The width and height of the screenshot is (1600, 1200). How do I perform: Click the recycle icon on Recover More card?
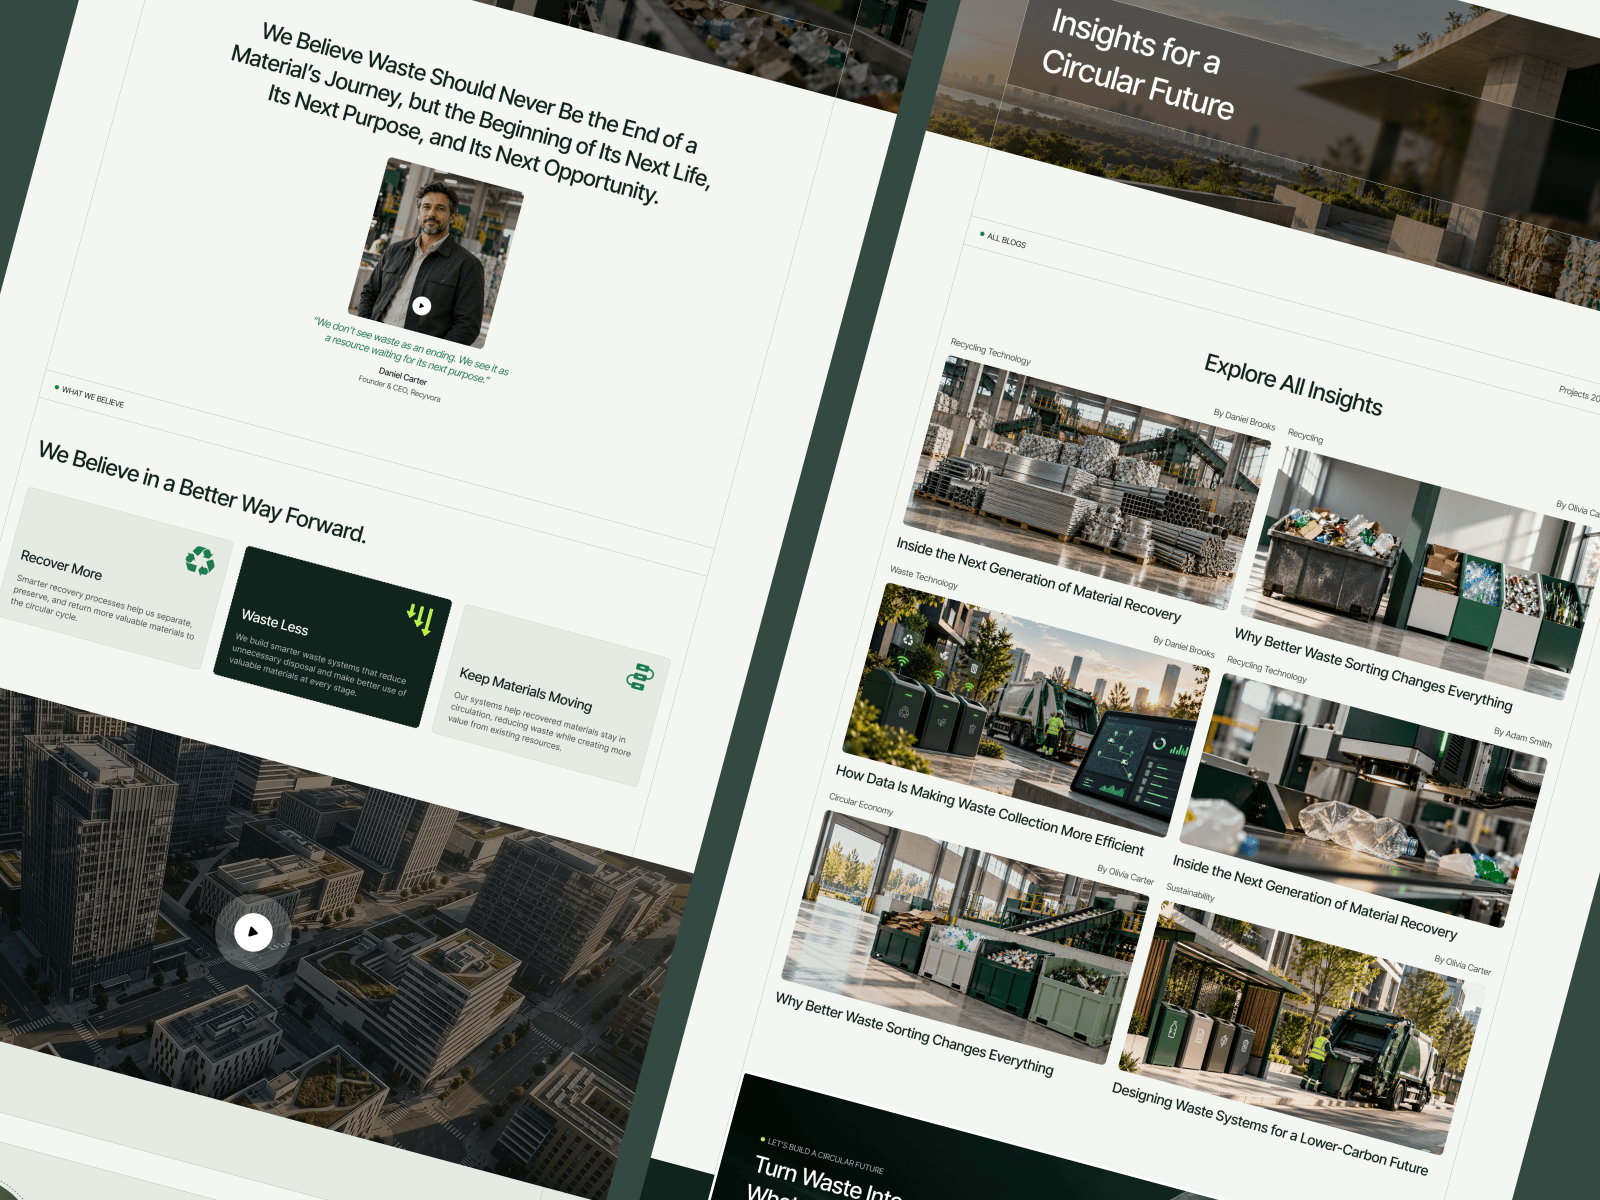pyautogui.click(x=200, y=560)
